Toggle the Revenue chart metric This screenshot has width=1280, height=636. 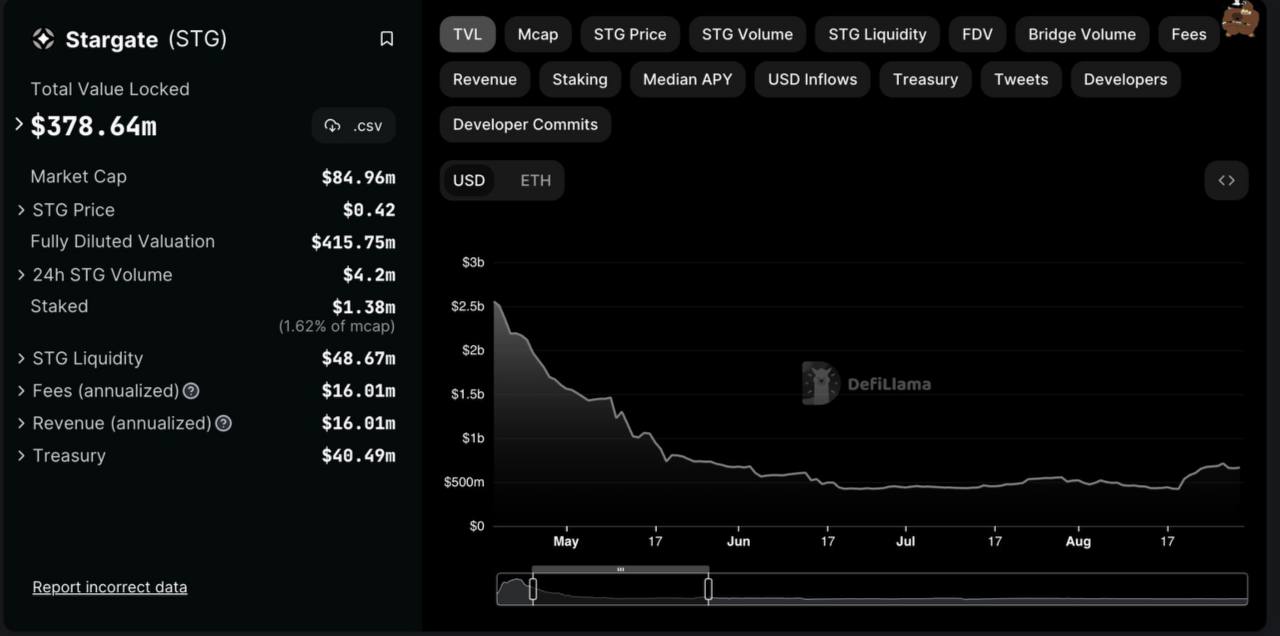tap(485, 79)
